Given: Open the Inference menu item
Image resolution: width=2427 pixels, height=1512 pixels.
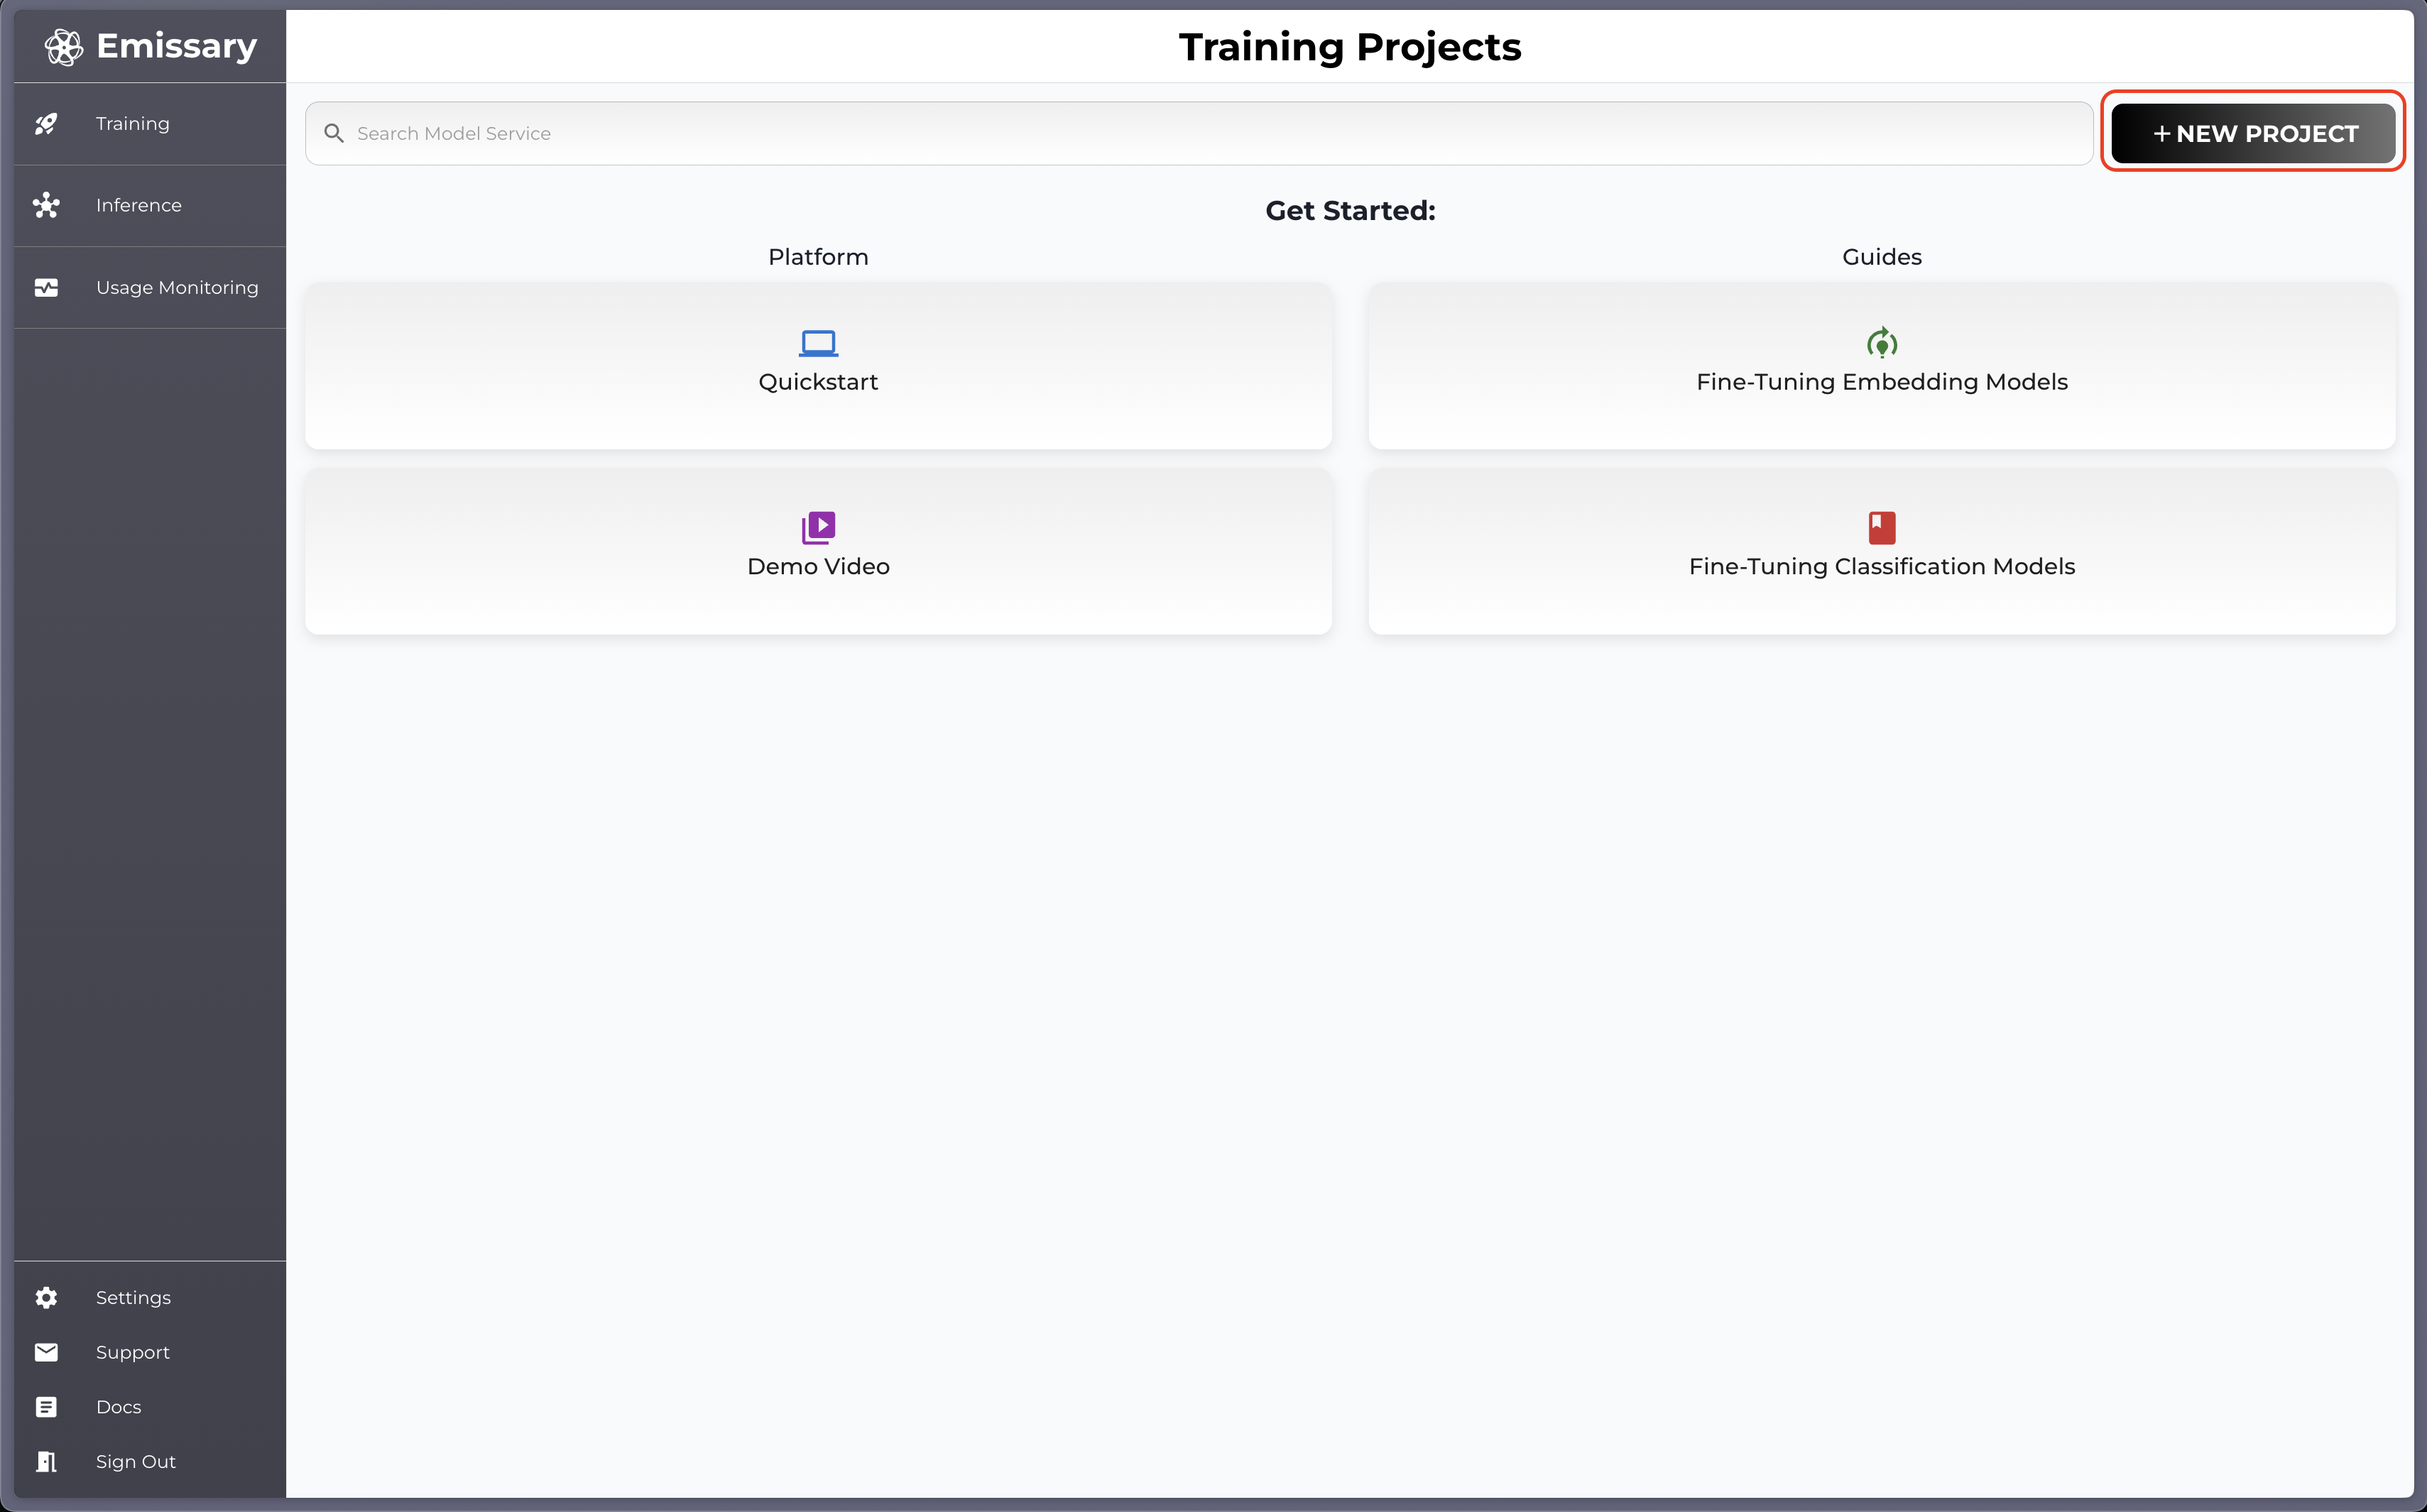Looking at the screenshot, I should (139, 205).
